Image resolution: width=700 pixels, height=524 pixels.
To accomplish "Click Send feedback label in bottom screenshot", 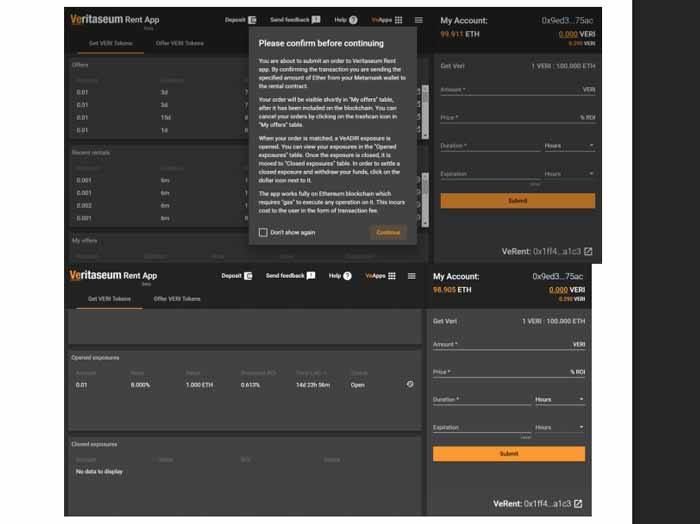I will (x=285, y=275).
